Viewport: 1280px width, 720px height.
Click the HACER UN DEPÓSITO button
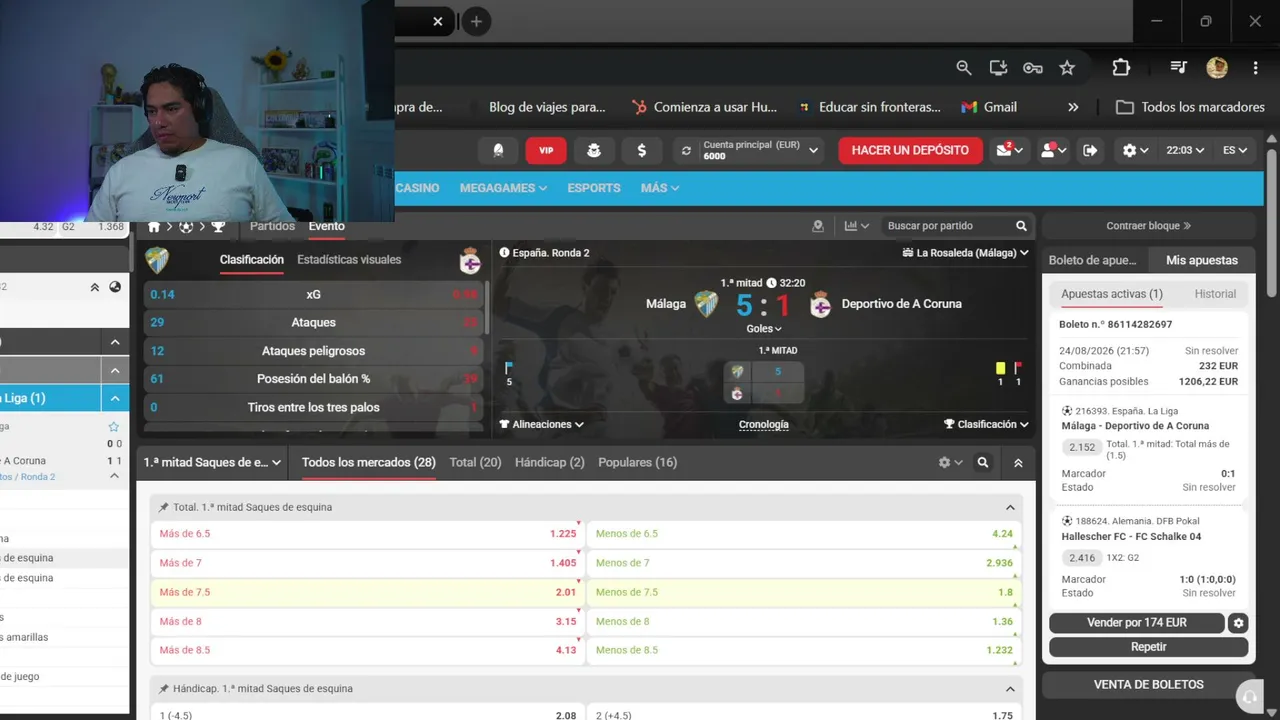point(910,150)
